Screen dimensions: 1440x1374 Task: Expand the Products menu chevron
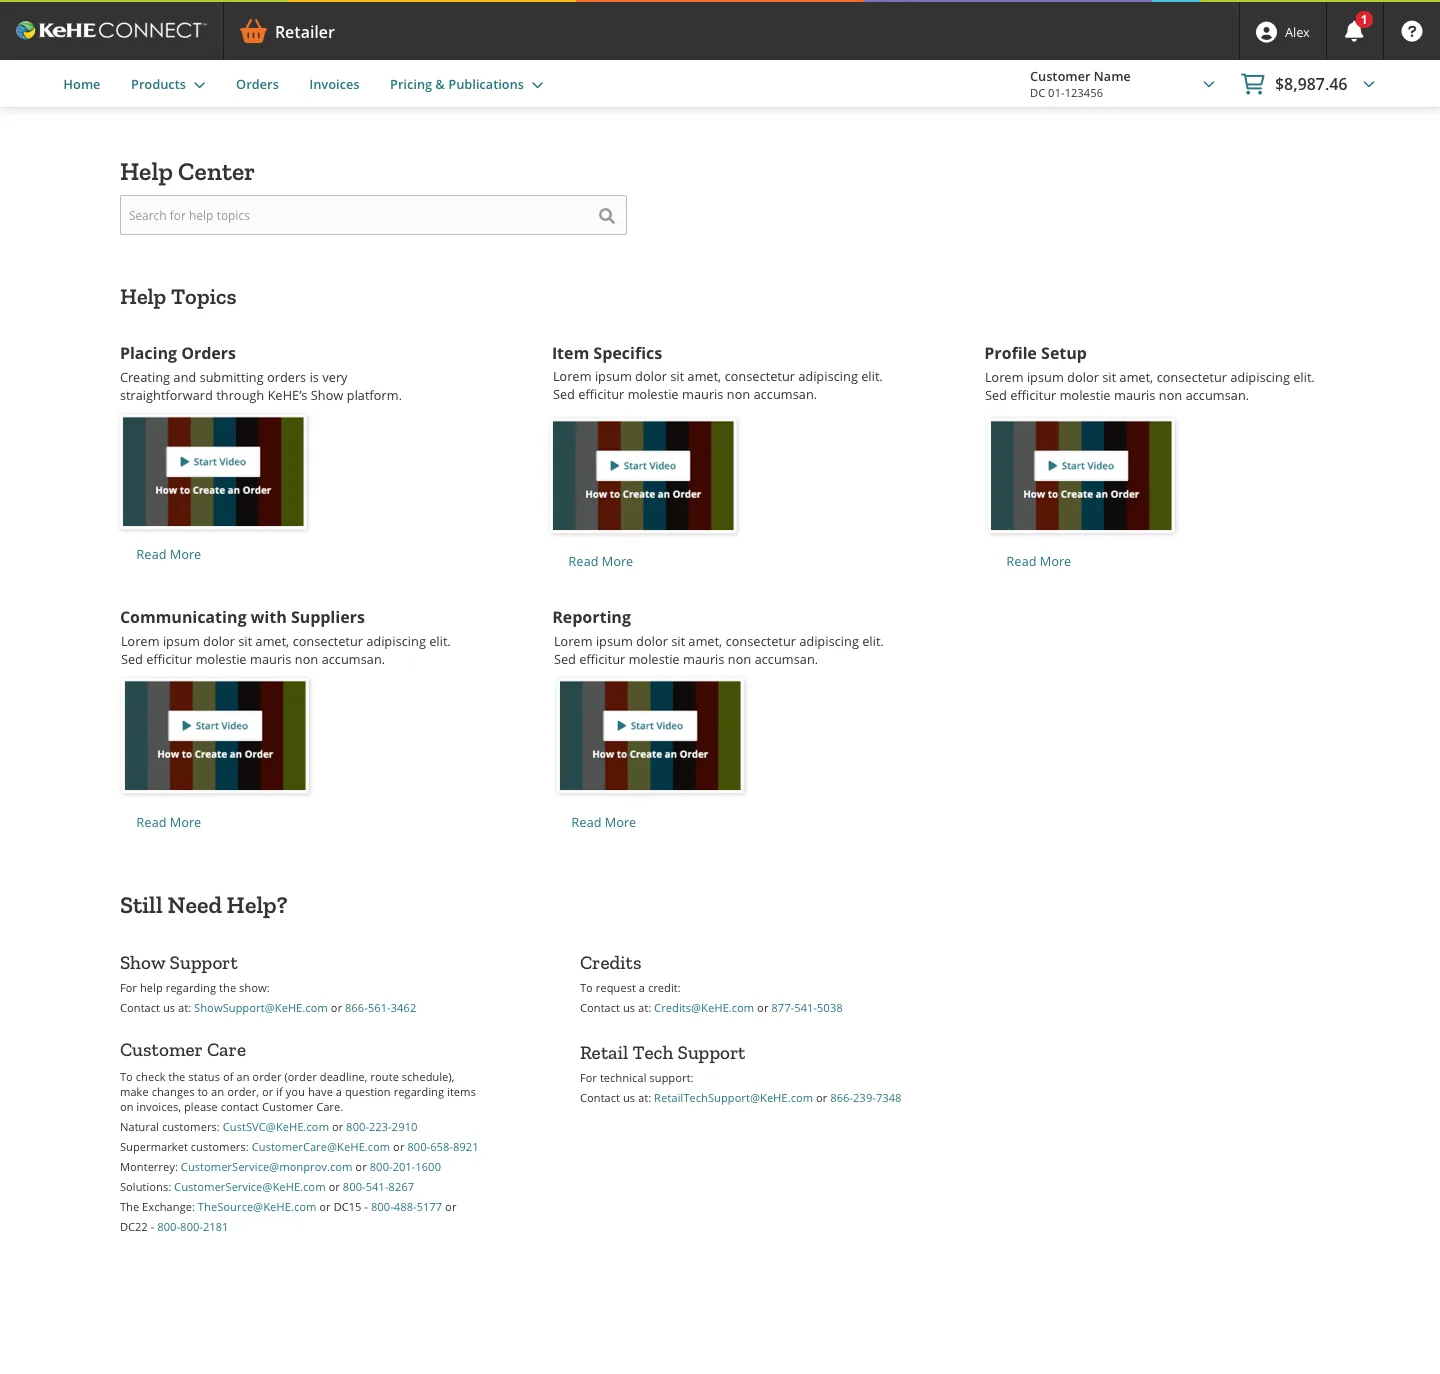pyautogui.click(x=200, y=85)
